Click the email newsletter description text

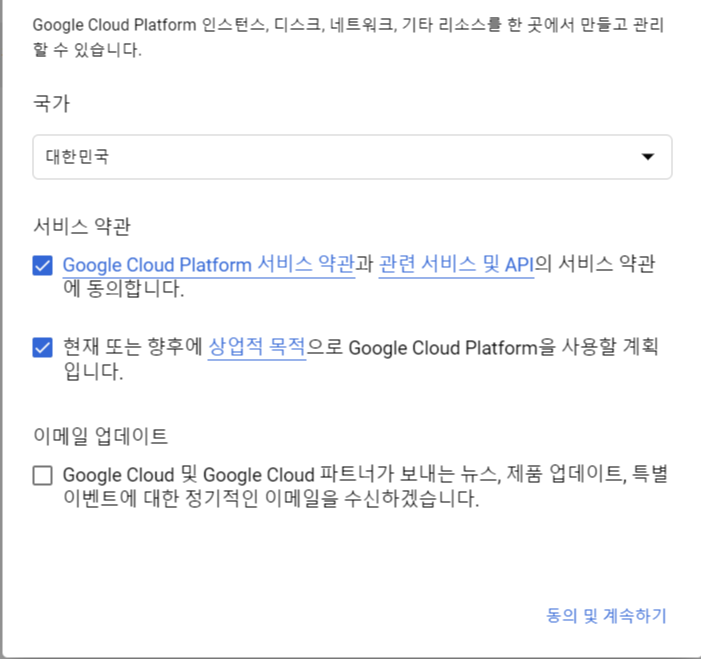(x=365, y=486)
